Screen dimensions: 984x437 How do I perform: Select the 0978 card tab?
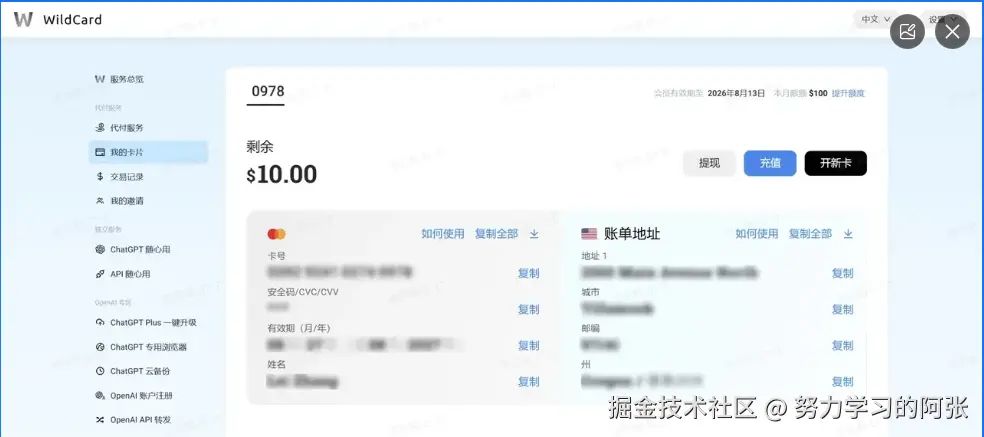(268, 92)
